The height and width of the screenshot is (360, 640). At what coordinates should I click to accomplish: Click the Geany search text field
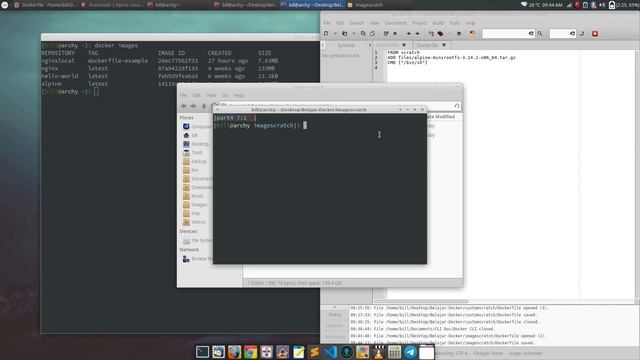pos(509,33)
